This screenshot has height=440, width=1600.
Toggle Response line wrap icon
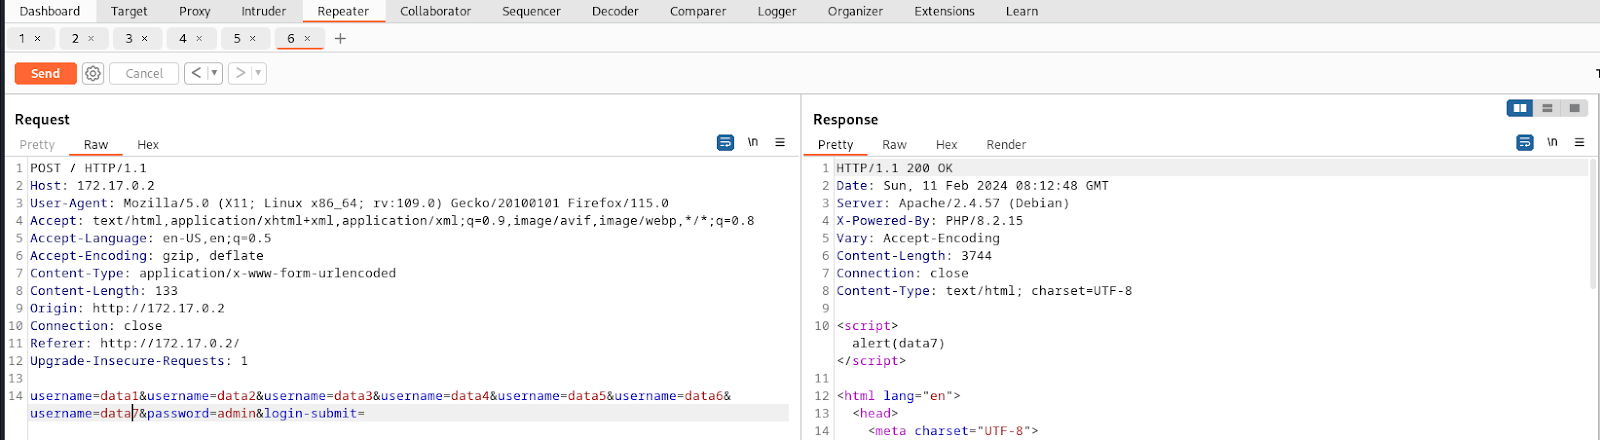(x=1525, y=143)
